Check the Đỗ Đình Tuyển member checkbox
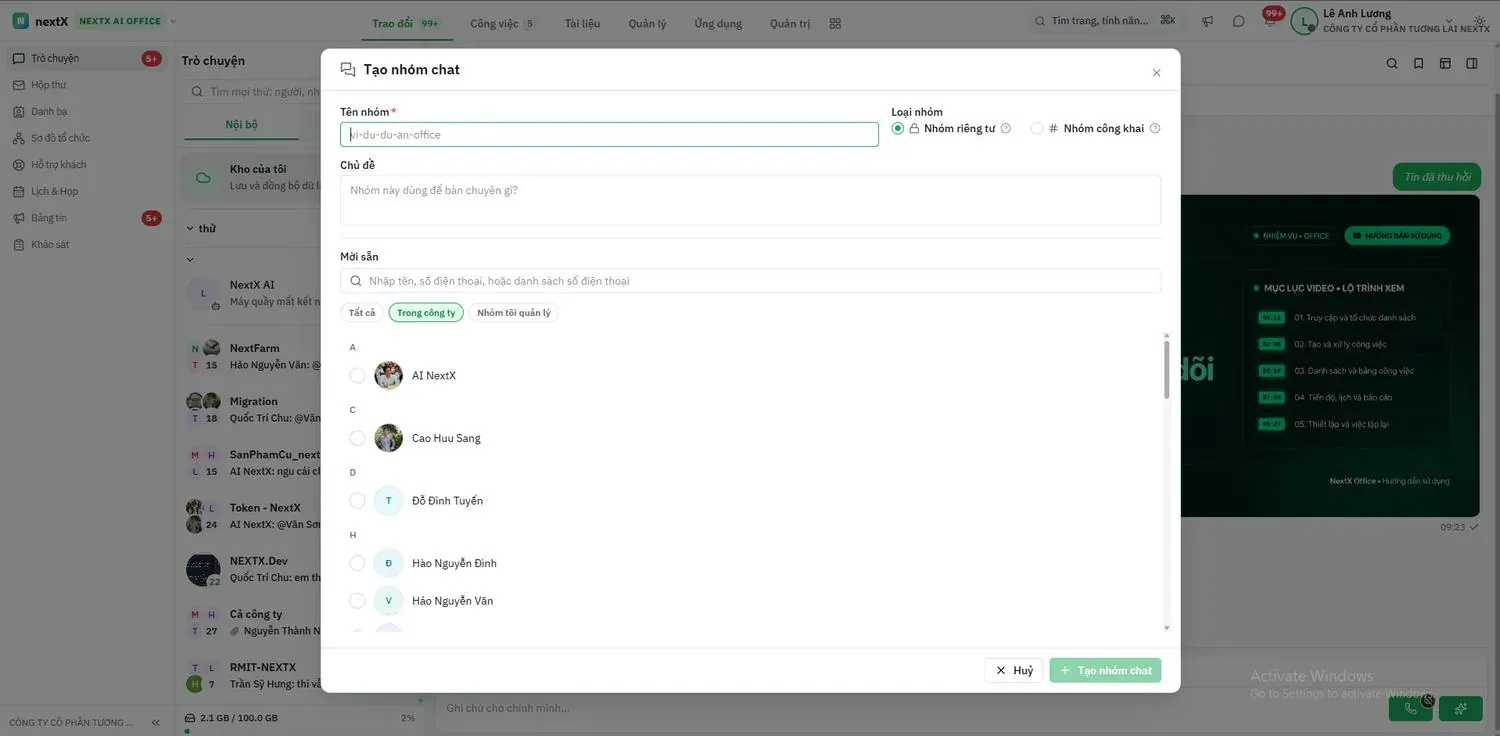This screenshot has height=736, width=1500. click(357, 500)
